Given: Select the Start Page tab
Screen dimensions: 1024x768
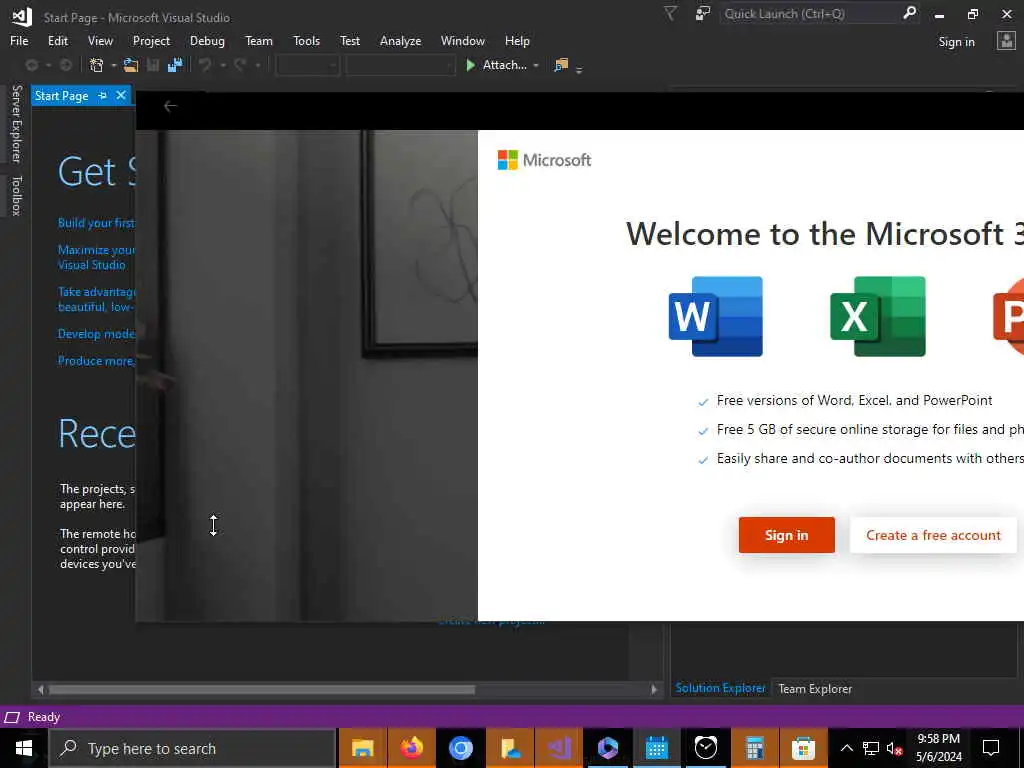Looking at the screenshot, I should click(61, 96).
